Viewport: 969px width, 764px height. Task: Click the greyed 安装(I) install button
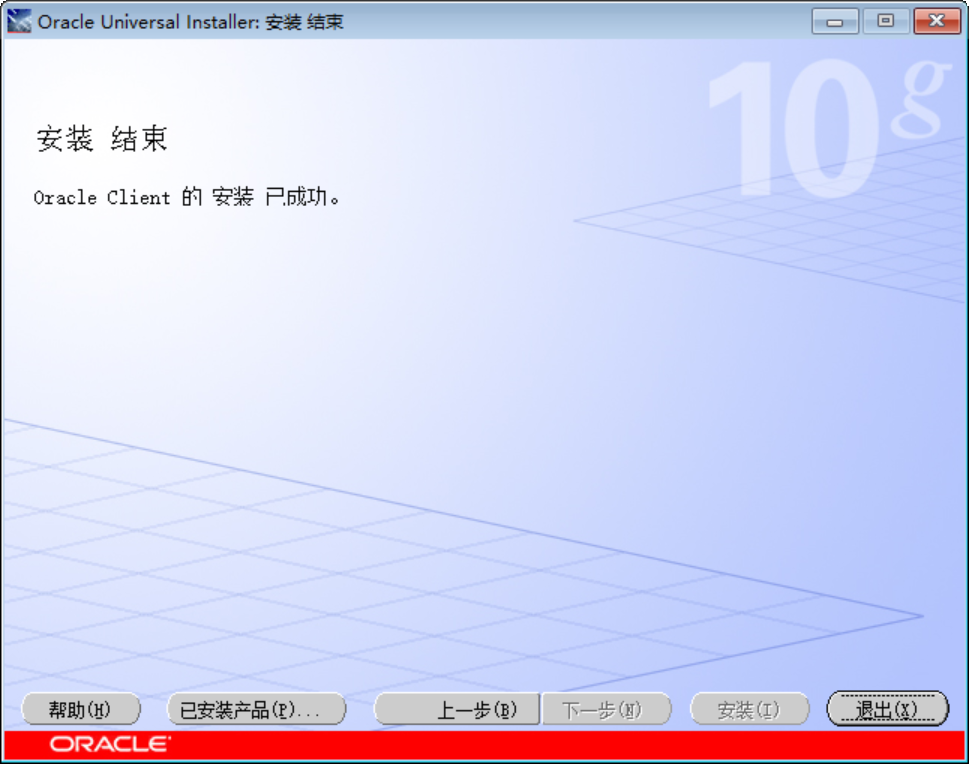pyautogui.click(x=749, y=709)
